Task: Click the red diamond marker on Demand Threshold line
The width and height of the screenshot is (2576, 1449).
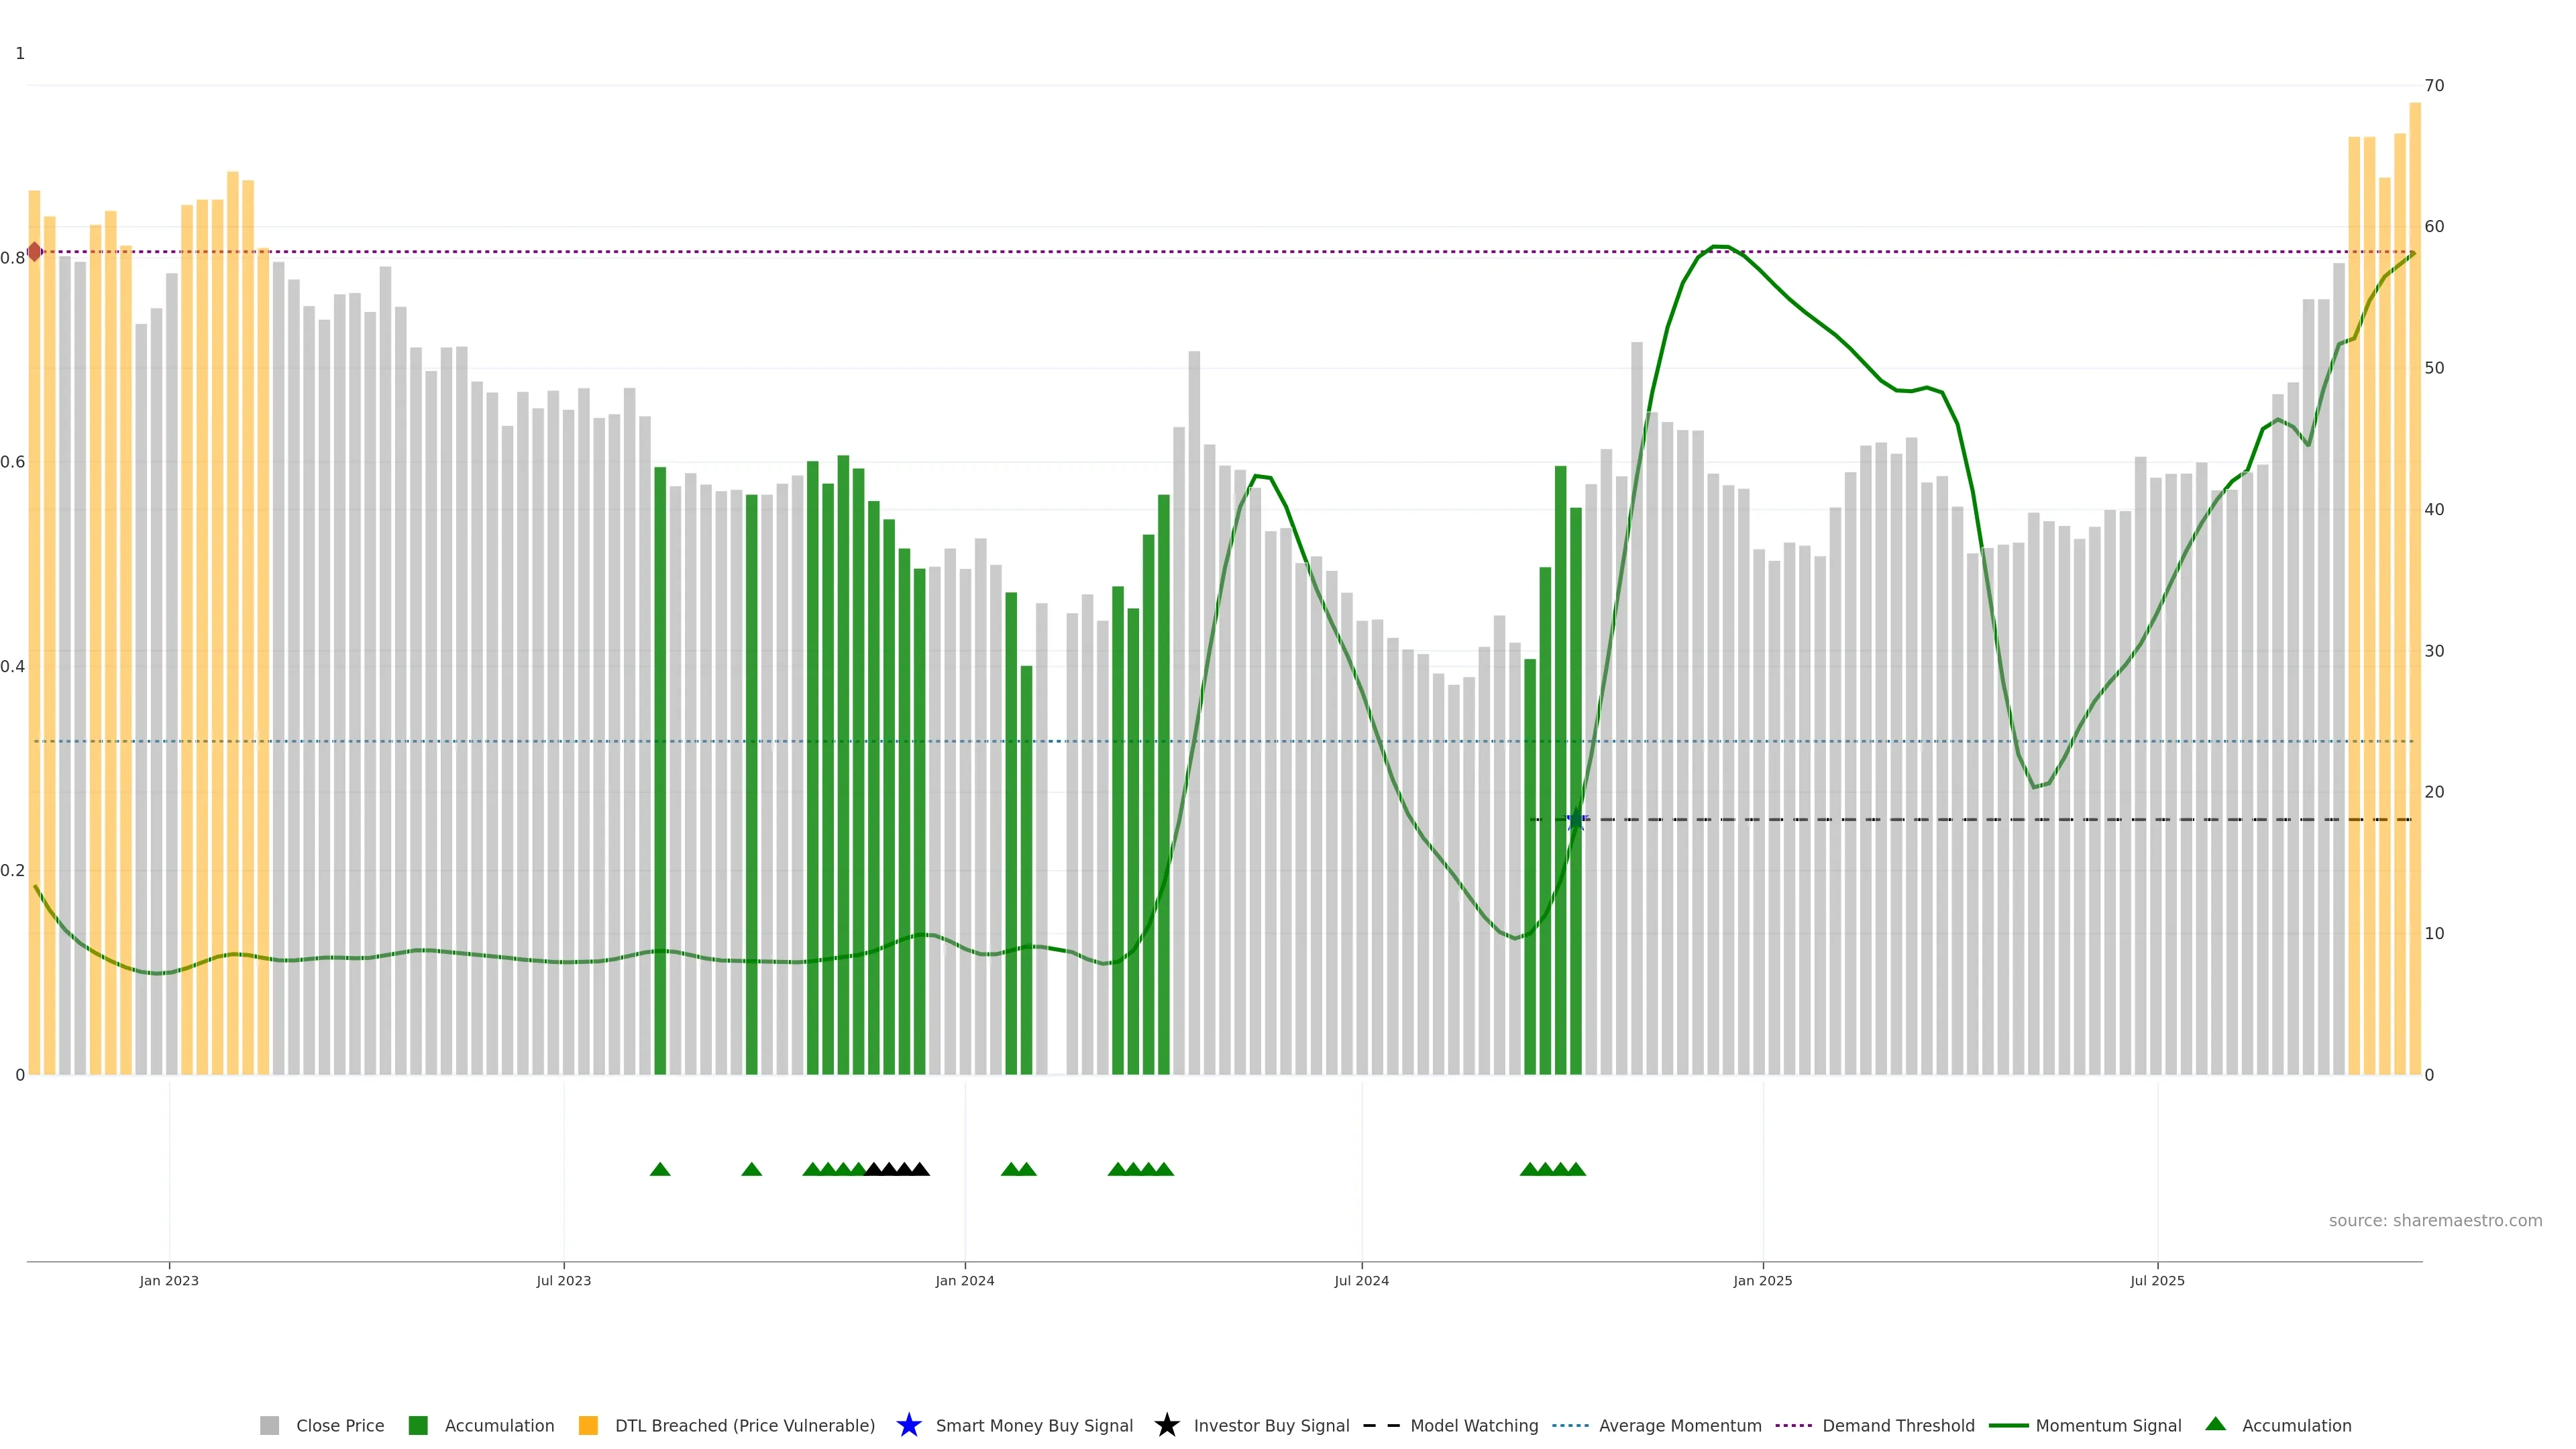Action: click(35, 252)
